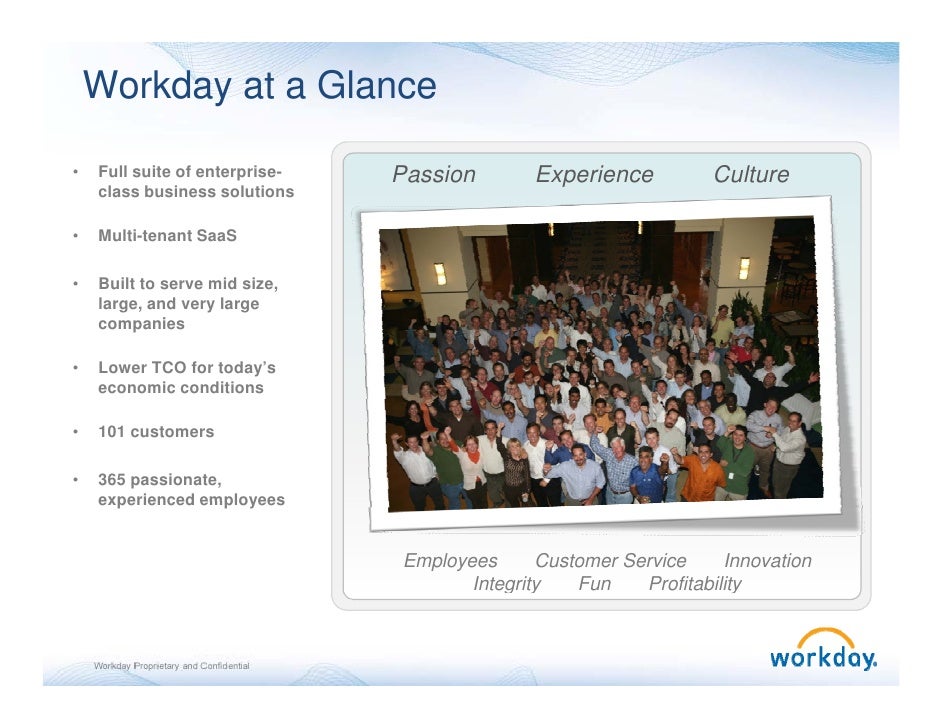Click the word 'Passion' above the photo
This screenshot has width=942, height=728.
click(x=434, y=174)
